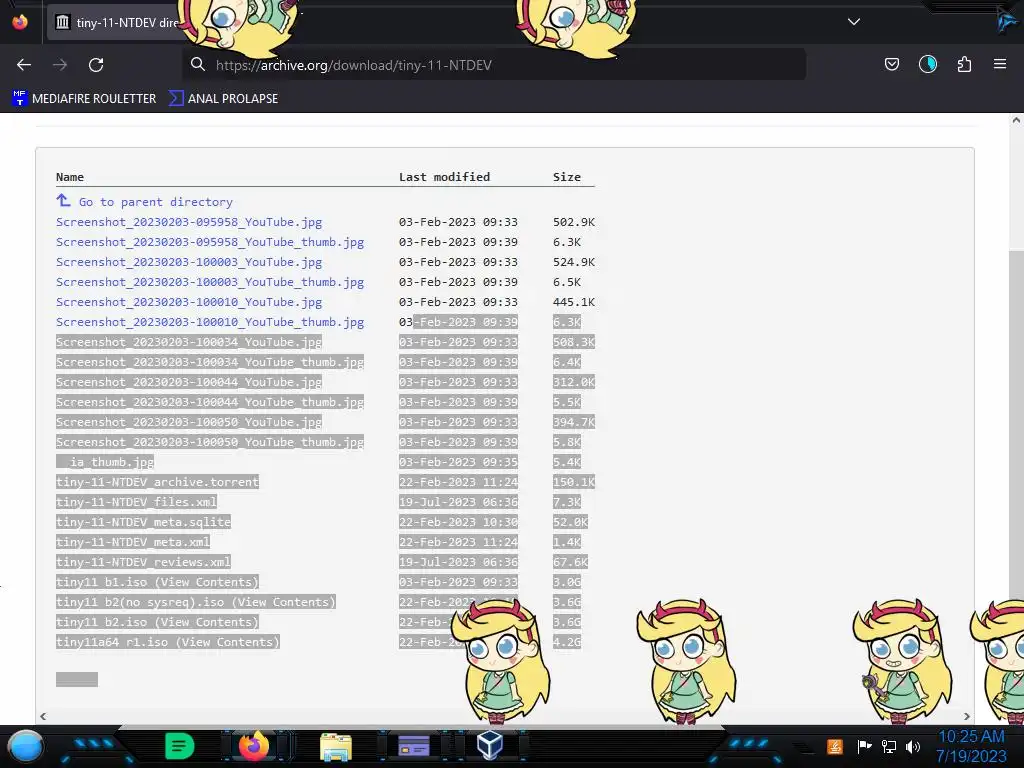Open Screenshot_20230203-100034_YouTube_thumb.jpg
The image size is (1024, 768).
click(210, 362)
